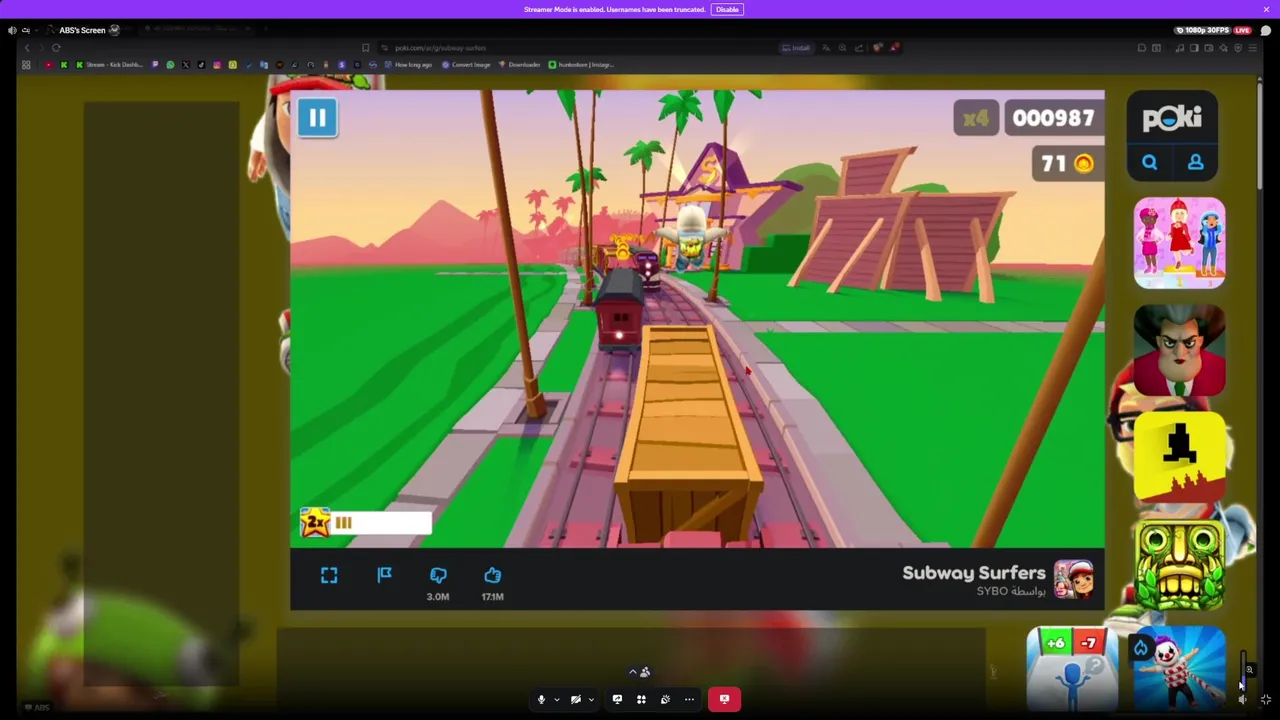This screenshot has width=1280, height=720.
Task: Open the chat bubble icon at top right
Action: pos(1265,30)
